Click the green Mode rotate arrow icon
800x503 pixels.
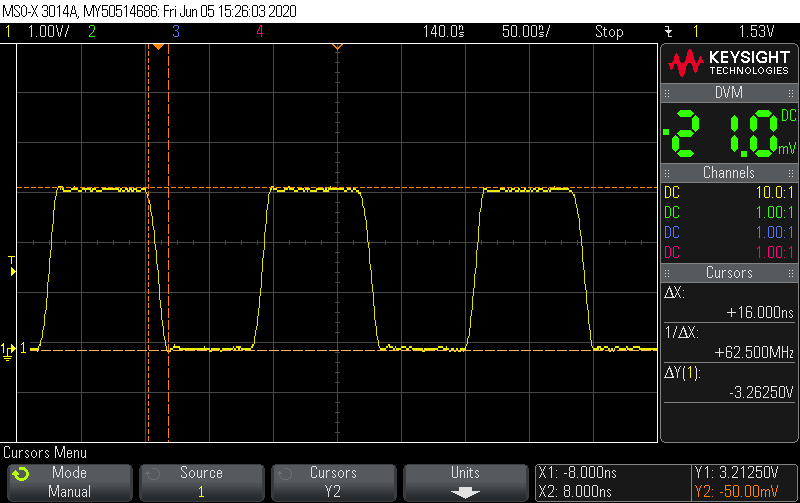pos(21,474)
